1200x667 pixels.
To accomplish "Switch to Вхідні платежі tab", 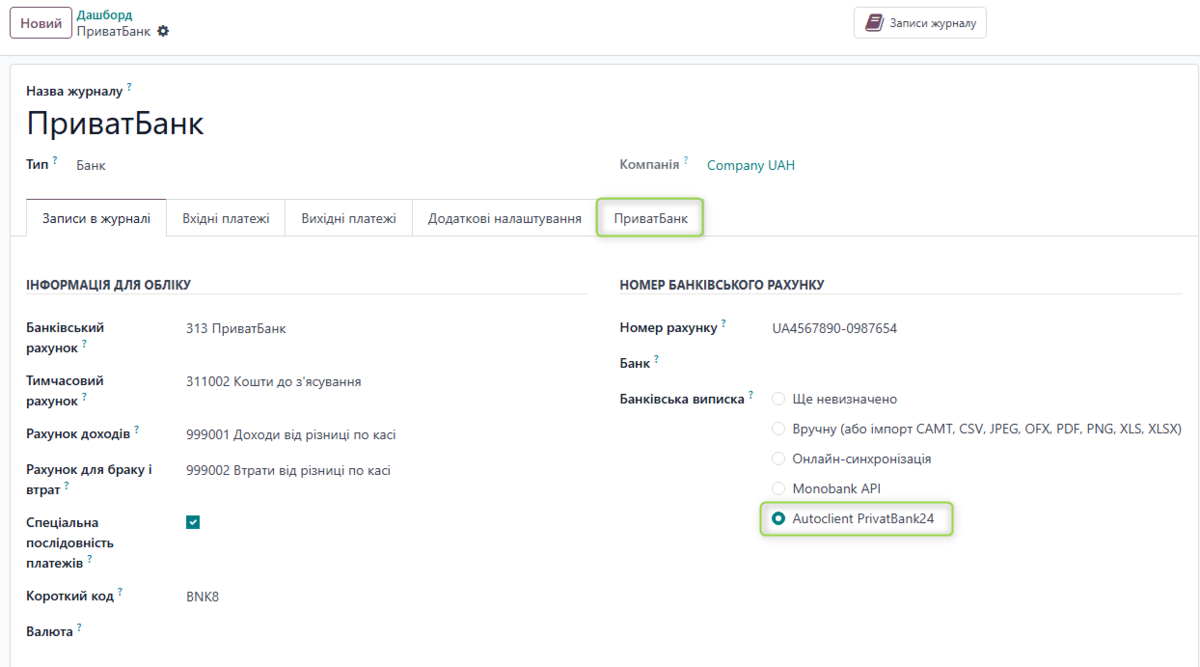I will 226,218.
